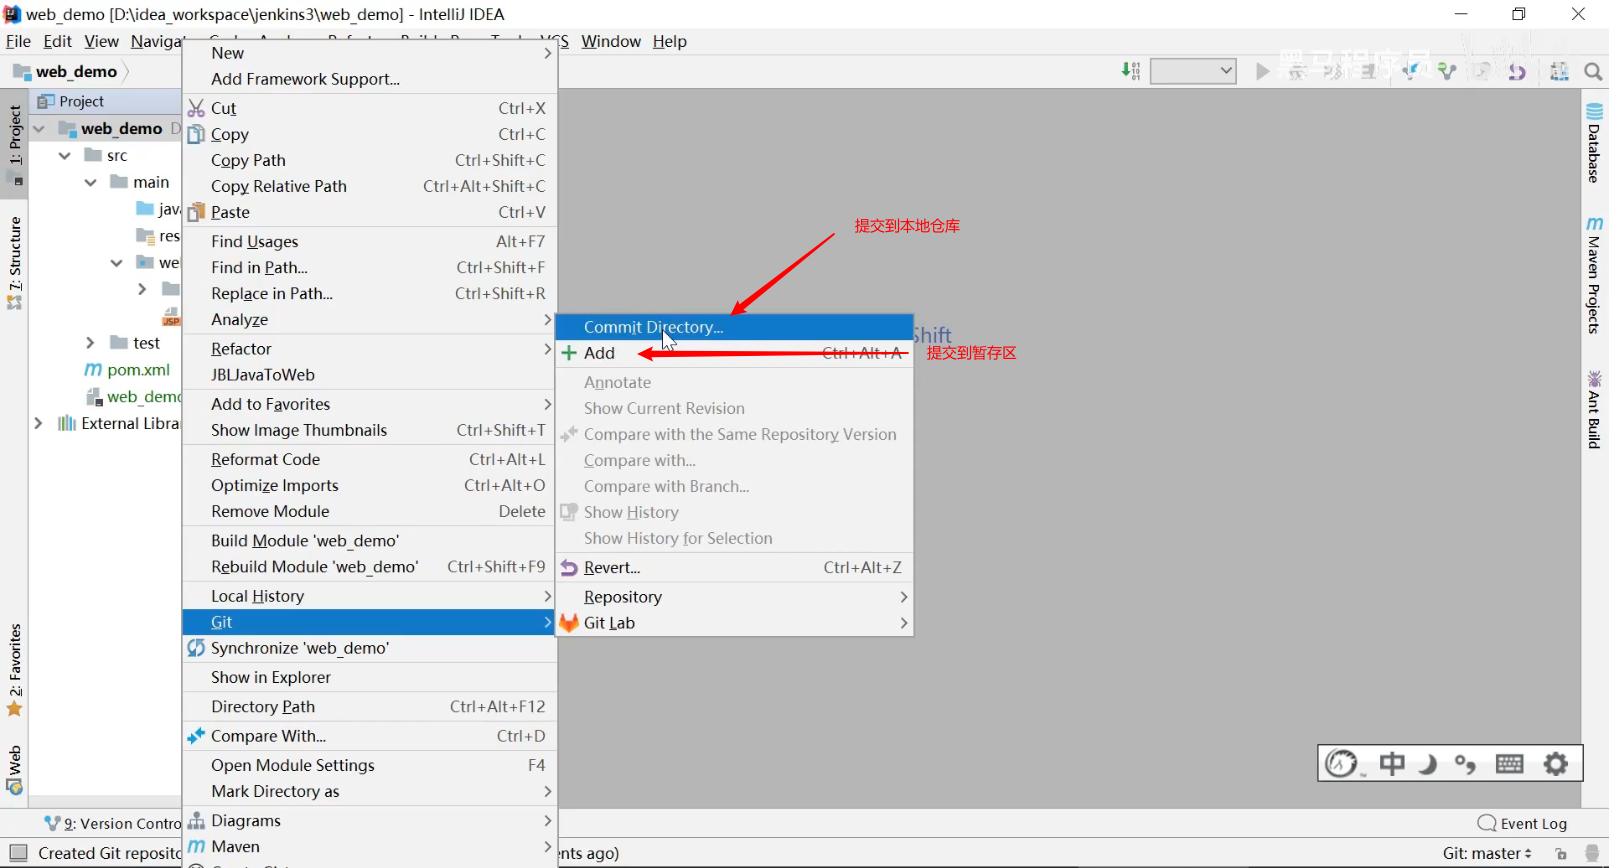Viewport: 1609px width, 868px height.
Task: Choose Show in Explorer entry
Action: pyautogui.click(x=369, y=678)
